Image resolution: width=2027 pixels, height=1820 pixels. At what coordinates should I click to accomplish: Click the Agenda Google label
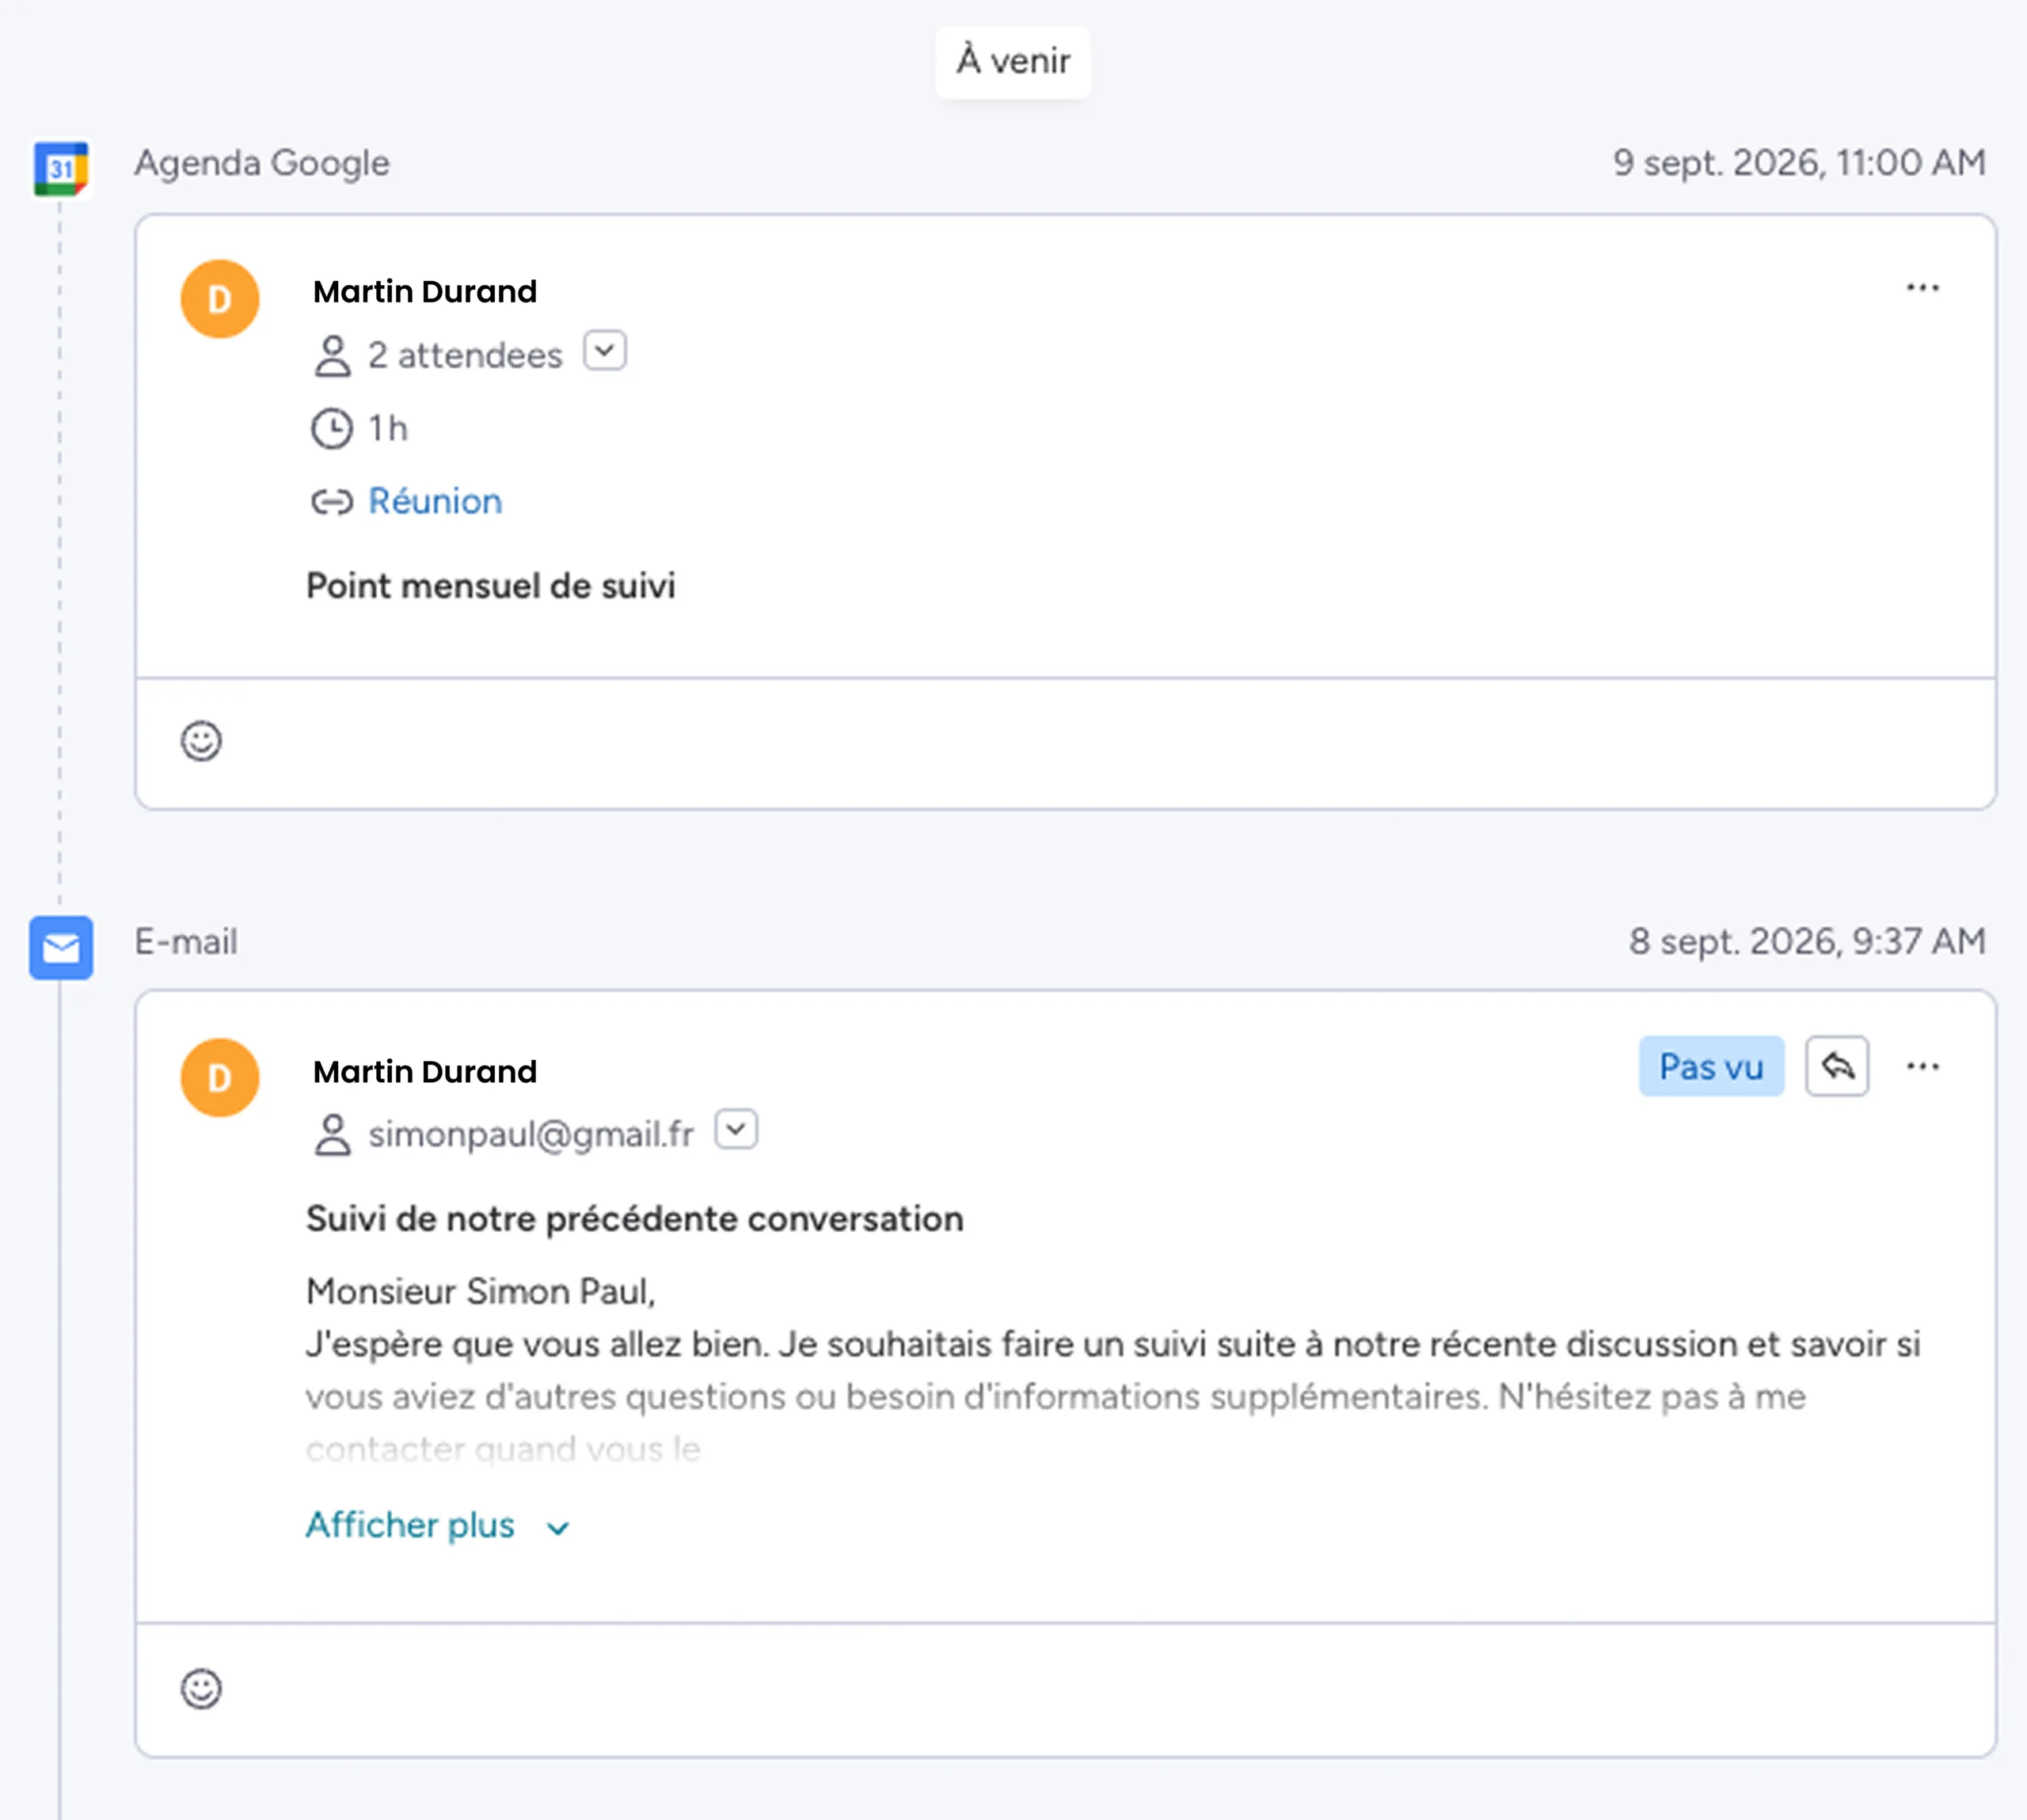pyautogui.click(x=262, y=163)
